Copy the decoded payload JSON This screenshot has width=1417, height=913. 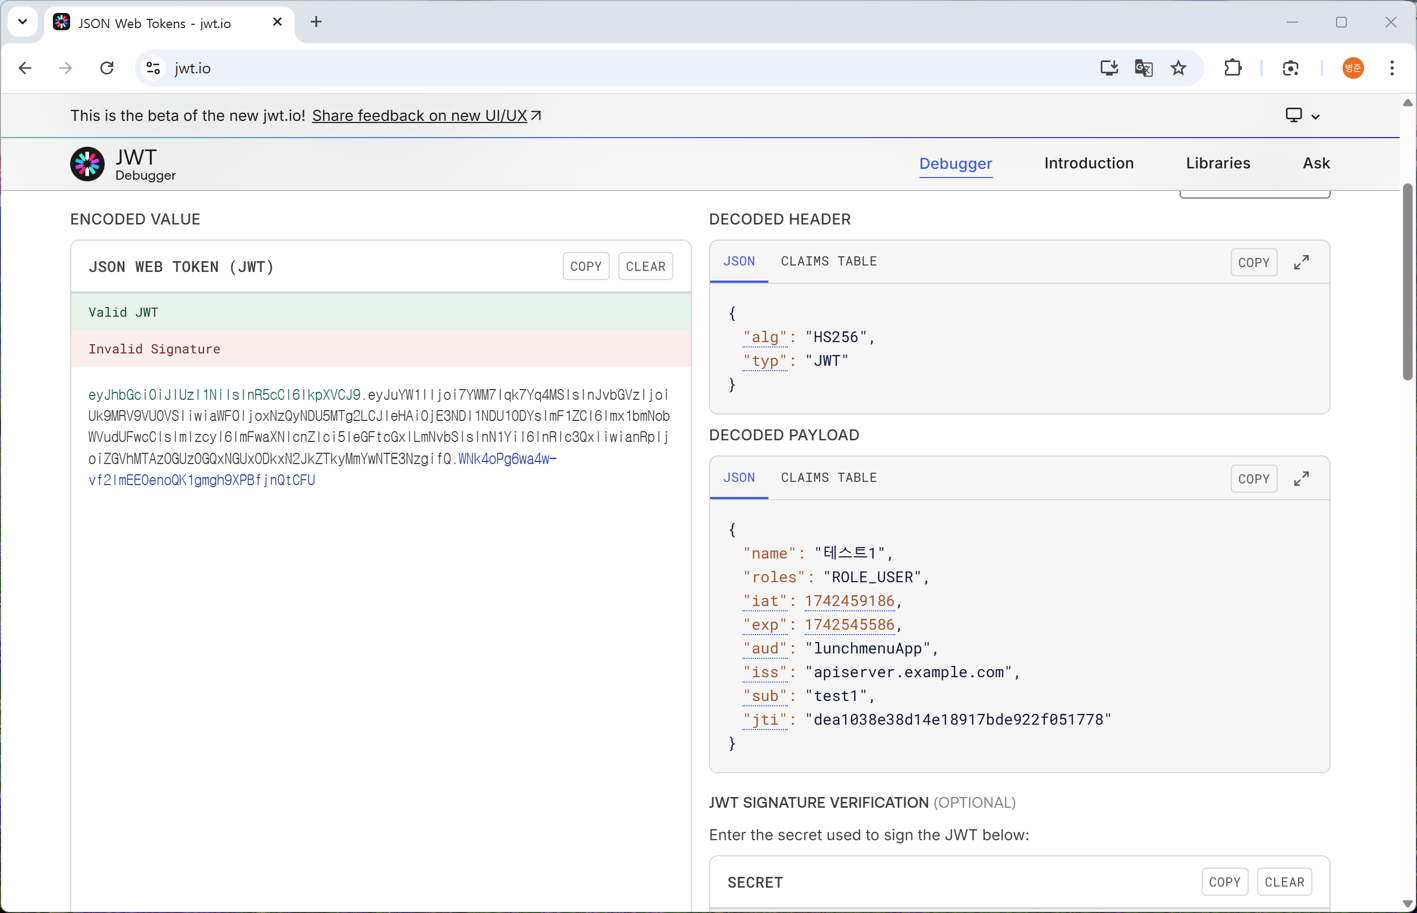click(x=1253, y=479)
